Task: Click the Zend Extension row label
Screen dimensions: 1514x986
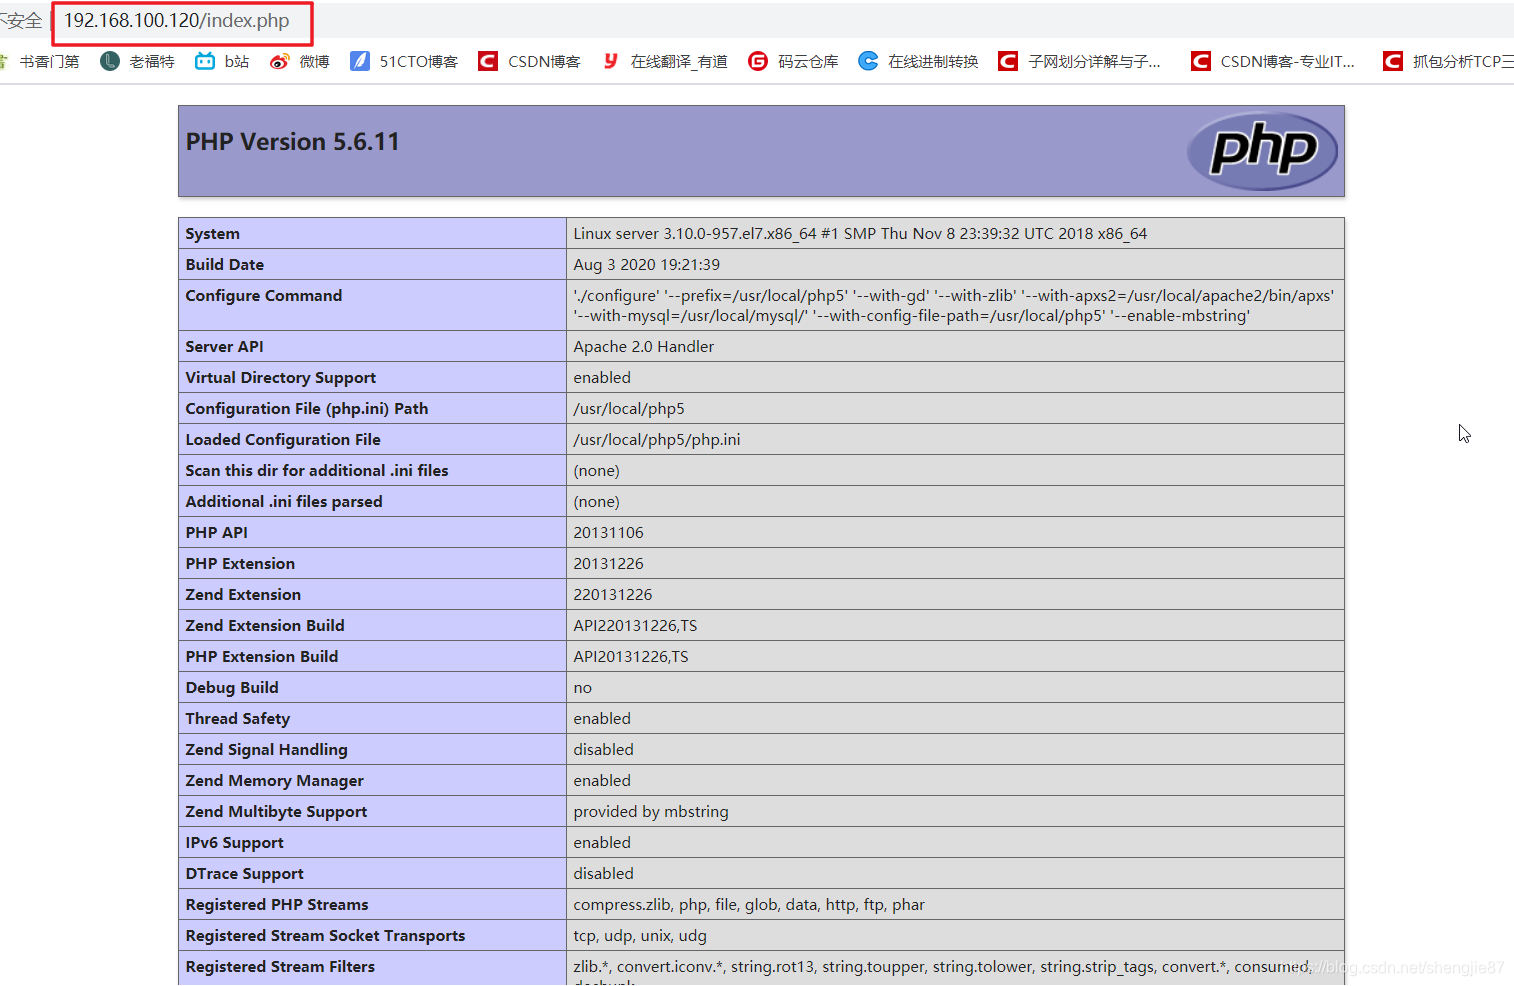Action: coord(243,595)
